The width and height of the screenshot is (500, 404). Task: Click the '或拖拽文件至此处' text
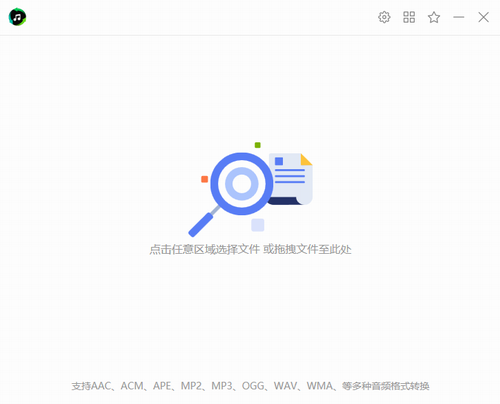pos(307,249)
